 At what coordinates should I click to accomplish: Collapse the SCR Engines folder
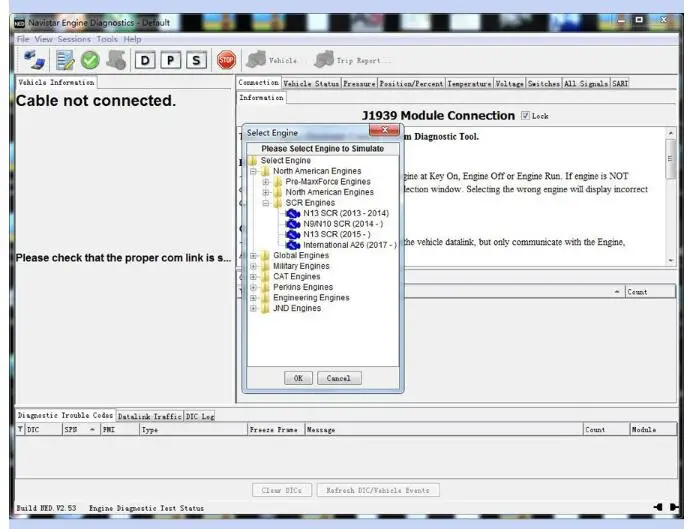click(x=265, y=203)
